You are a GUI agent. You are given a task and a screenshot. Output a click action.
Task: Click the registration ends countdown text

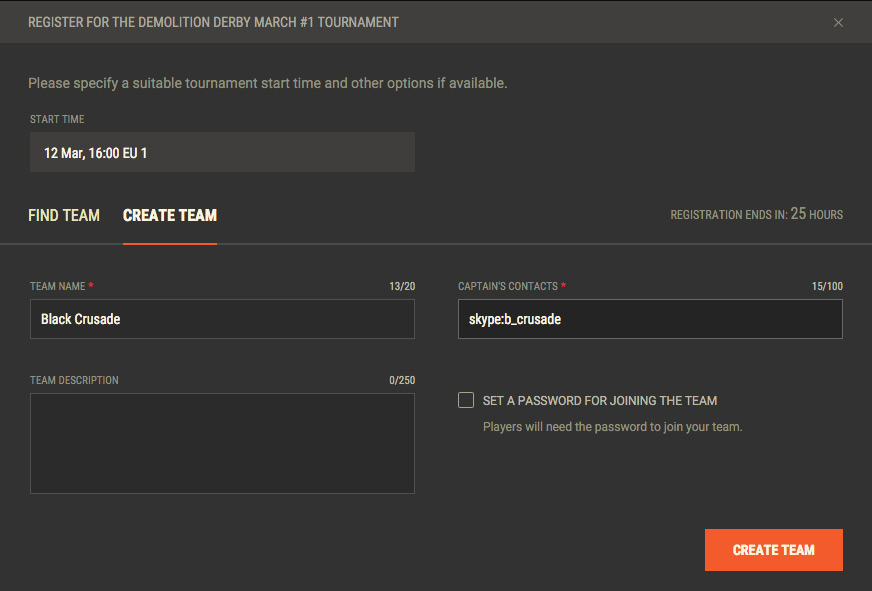coord(756,214)
